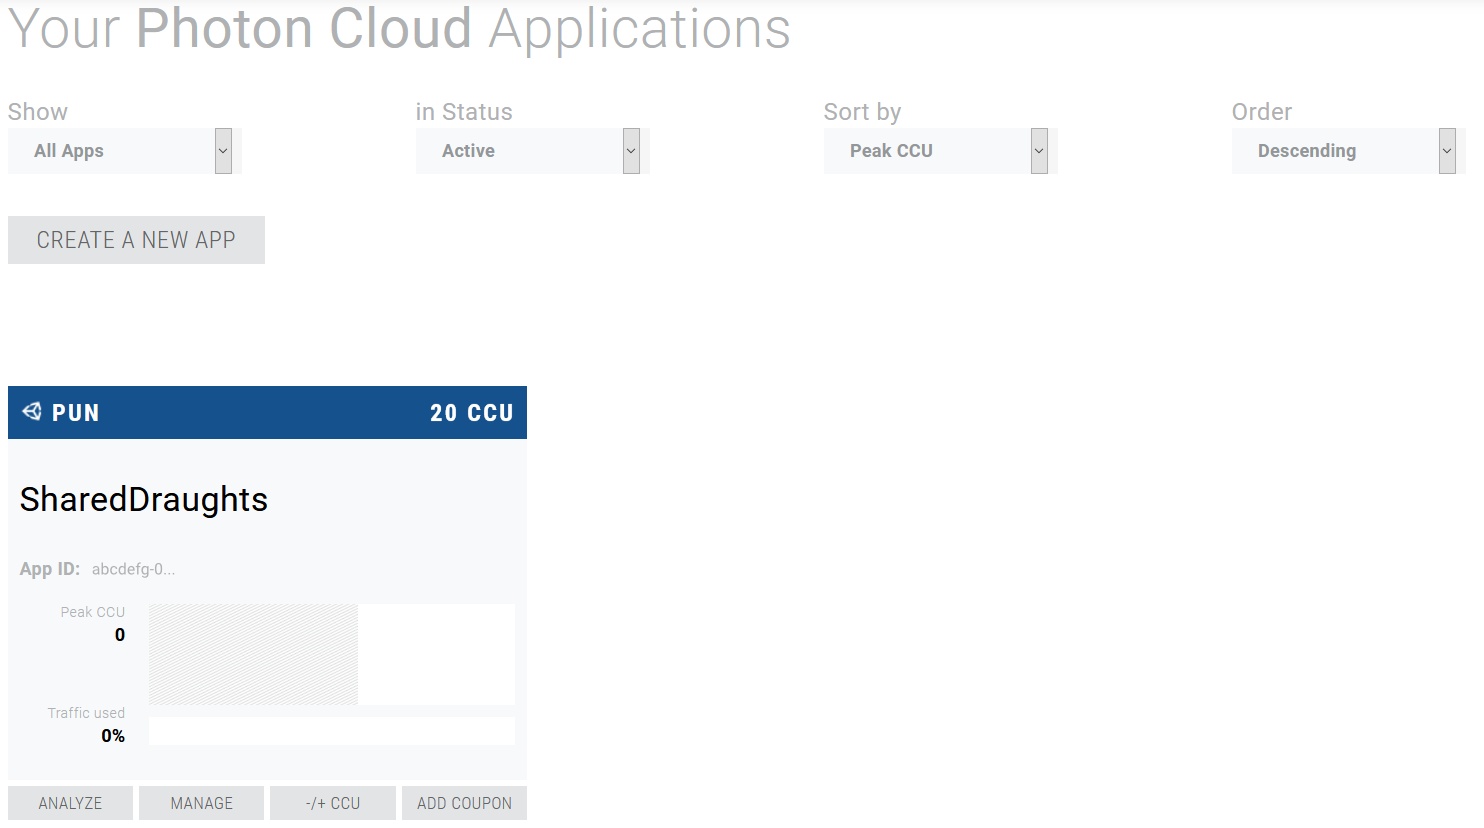Adjust plan with the -/+ CCU button

click(x=332, y=803)
